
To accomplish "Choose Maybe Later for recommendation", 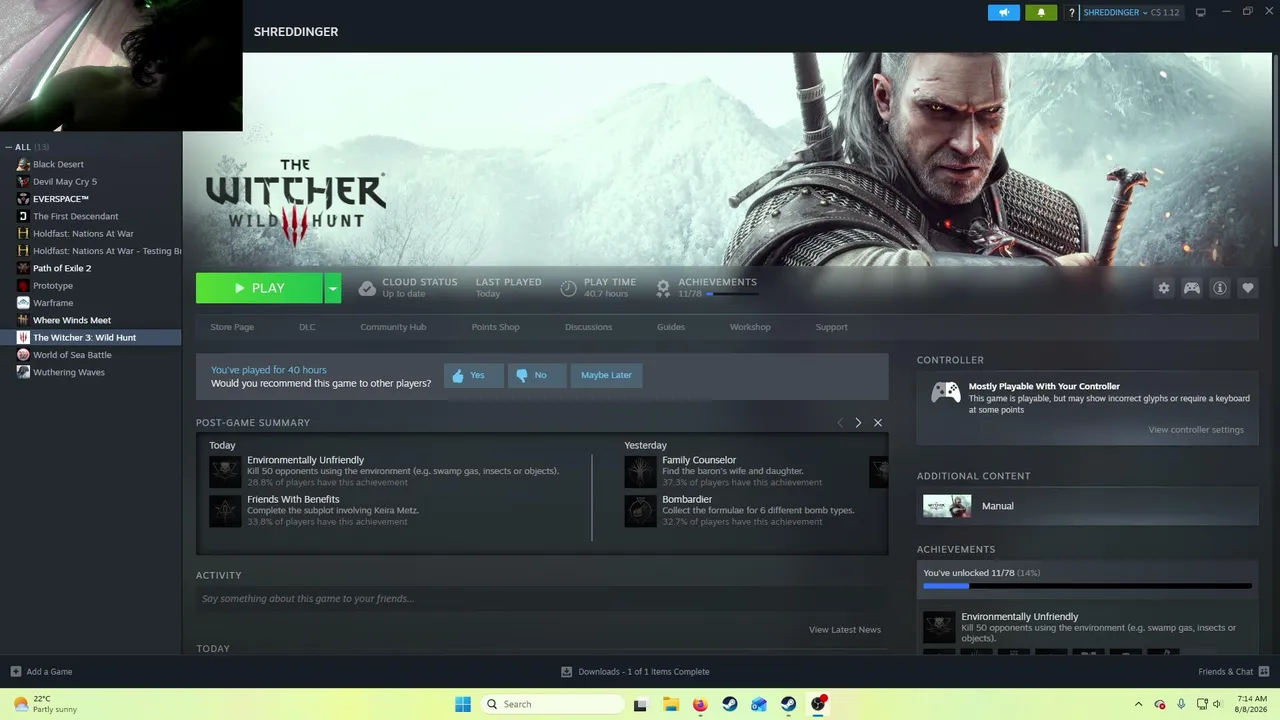I will [607, 375].
